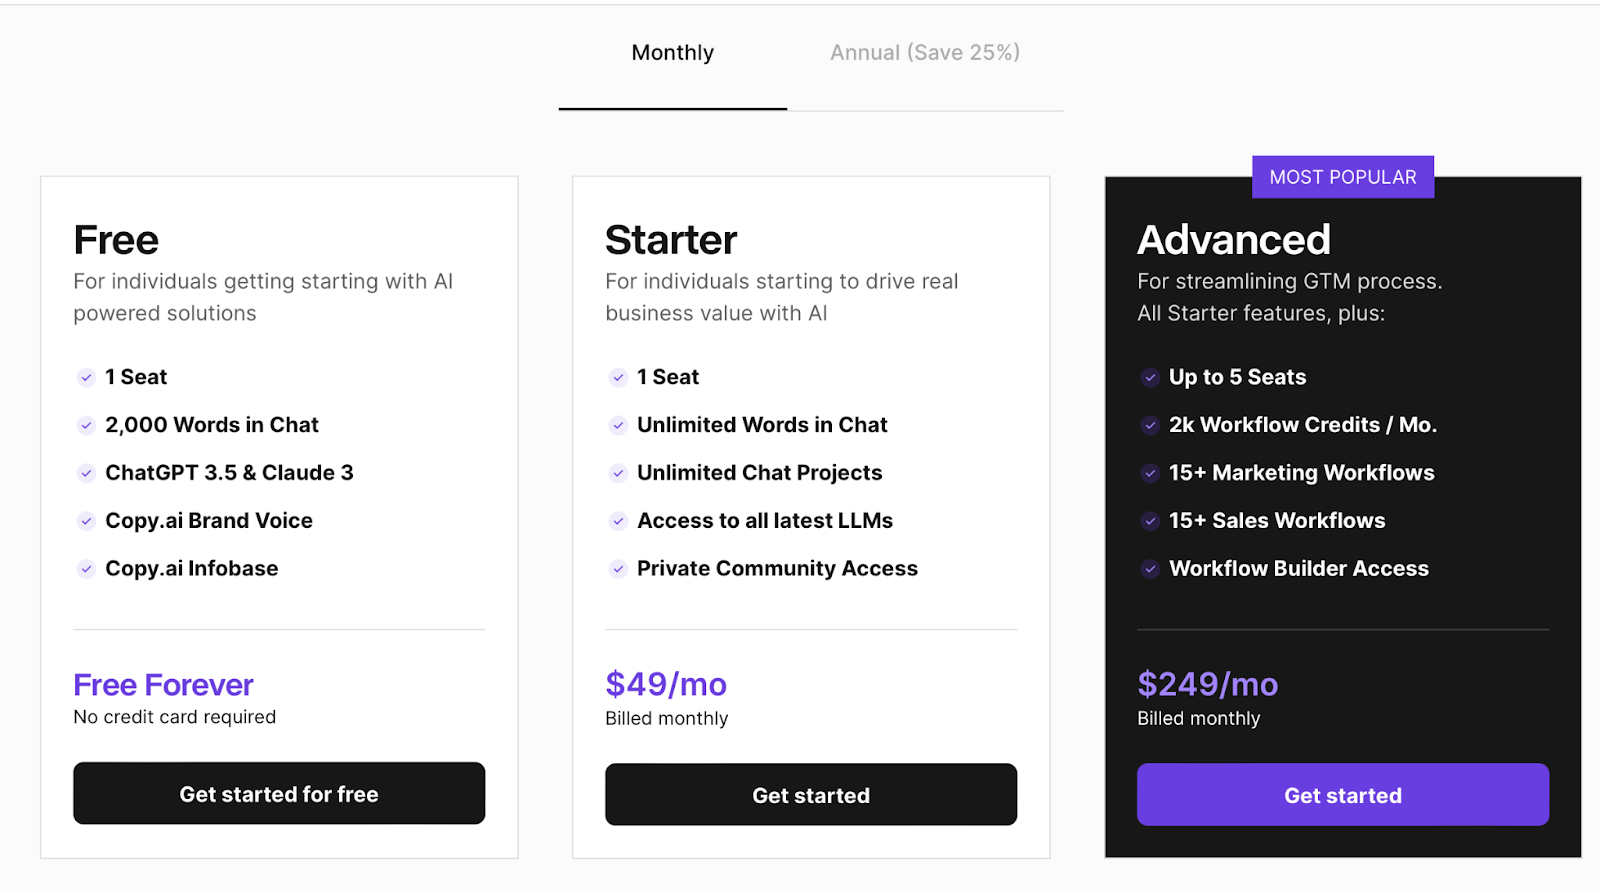Image resolution: width=1600 pixels, height=892 pixels.
Task: Click Get started under Advanced plan
Action: 1342,795
